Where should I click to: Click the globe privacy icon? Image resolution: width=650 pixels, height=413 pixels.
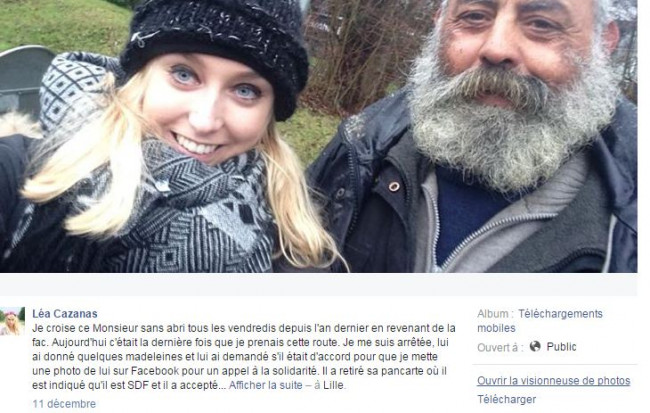[535, 346]
